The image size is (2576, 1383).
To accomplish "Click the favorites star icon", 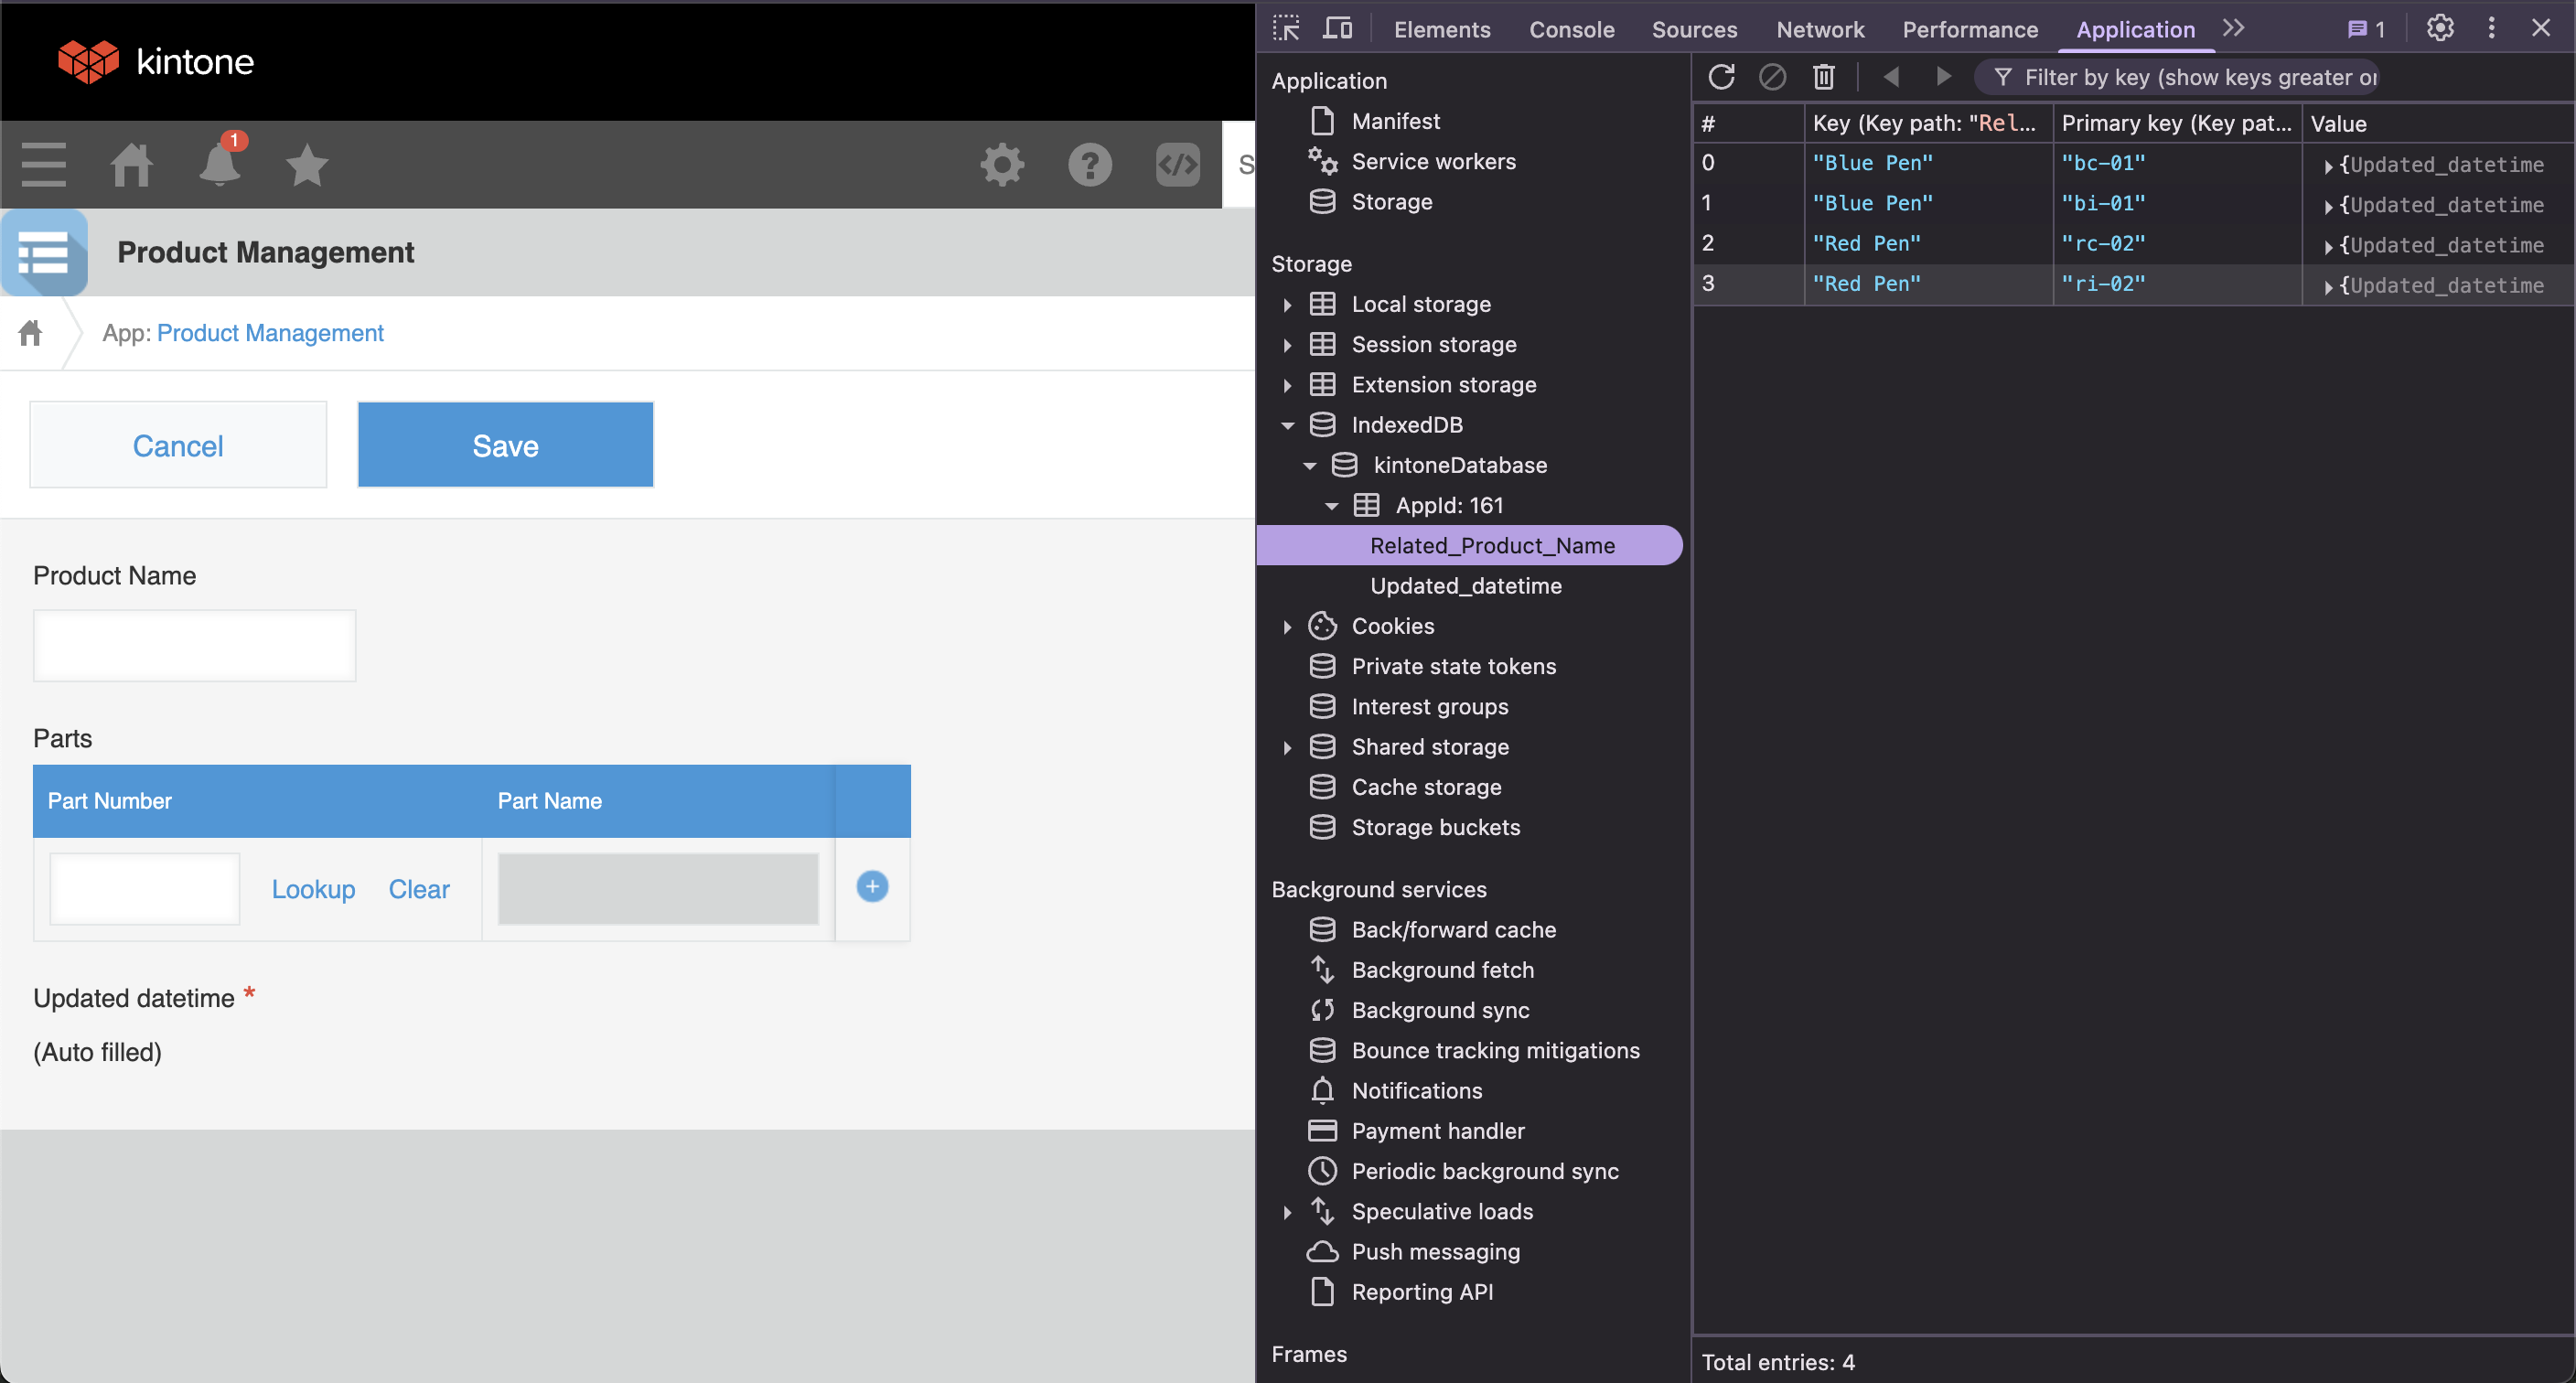I will click(x=307, y=165).
